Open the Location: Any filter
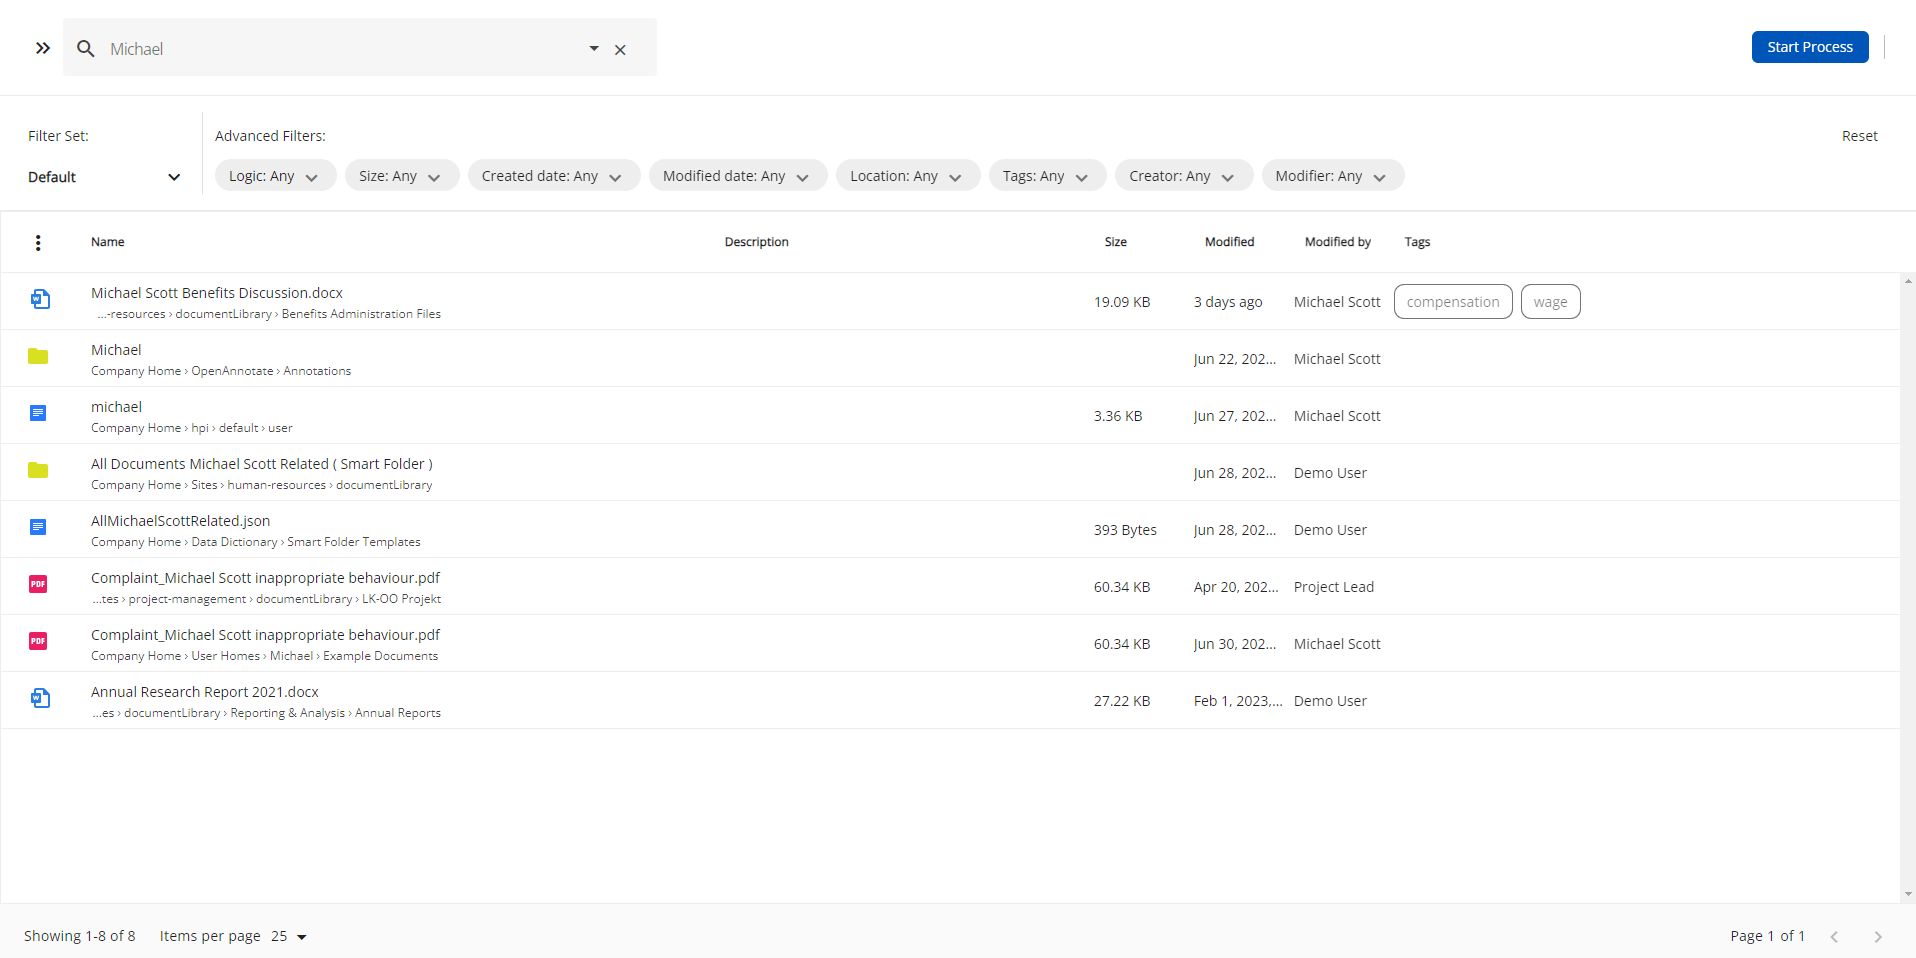 908,176
